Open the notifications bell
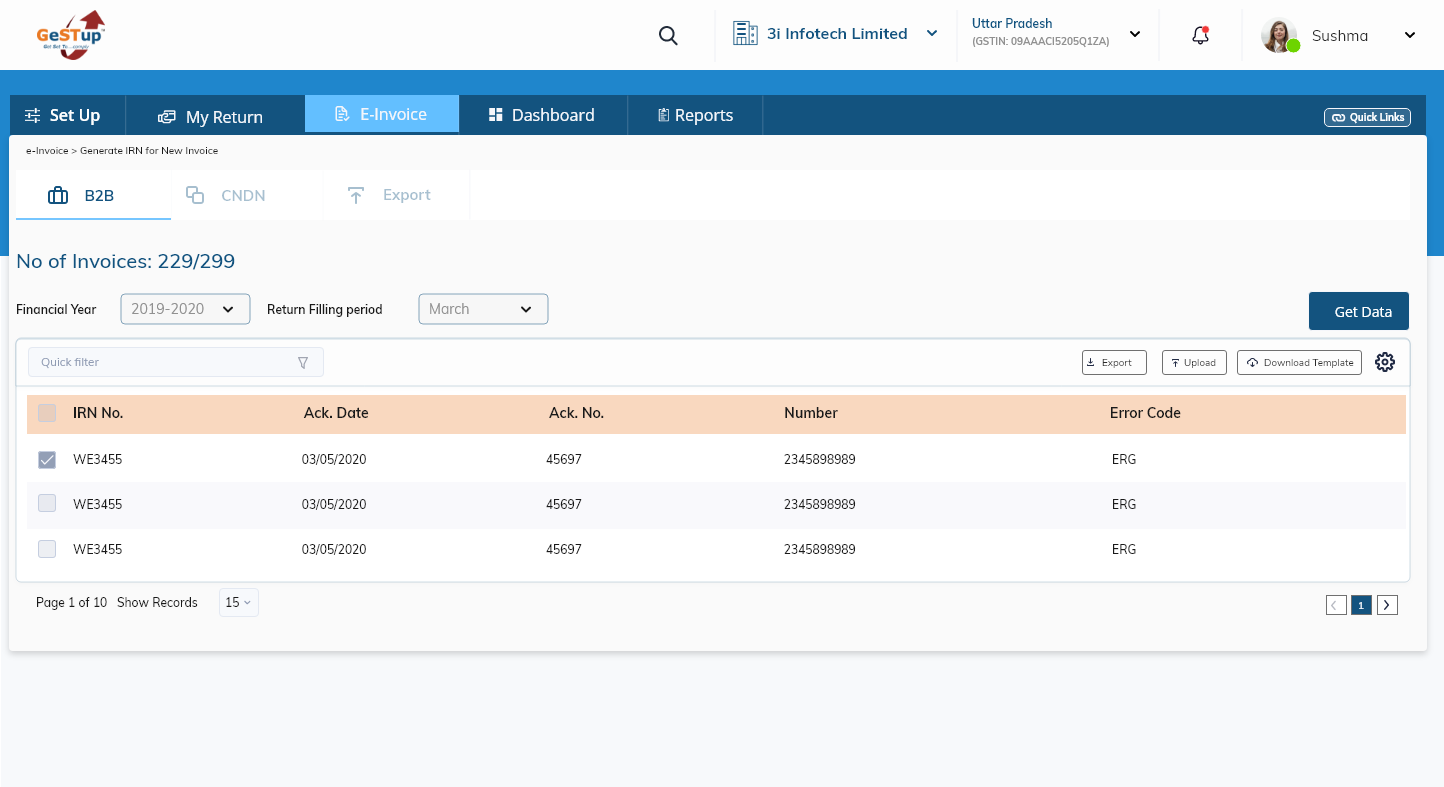Image resolution: width=1444 pixels, height=787 pixels. tap(1200, 35)
